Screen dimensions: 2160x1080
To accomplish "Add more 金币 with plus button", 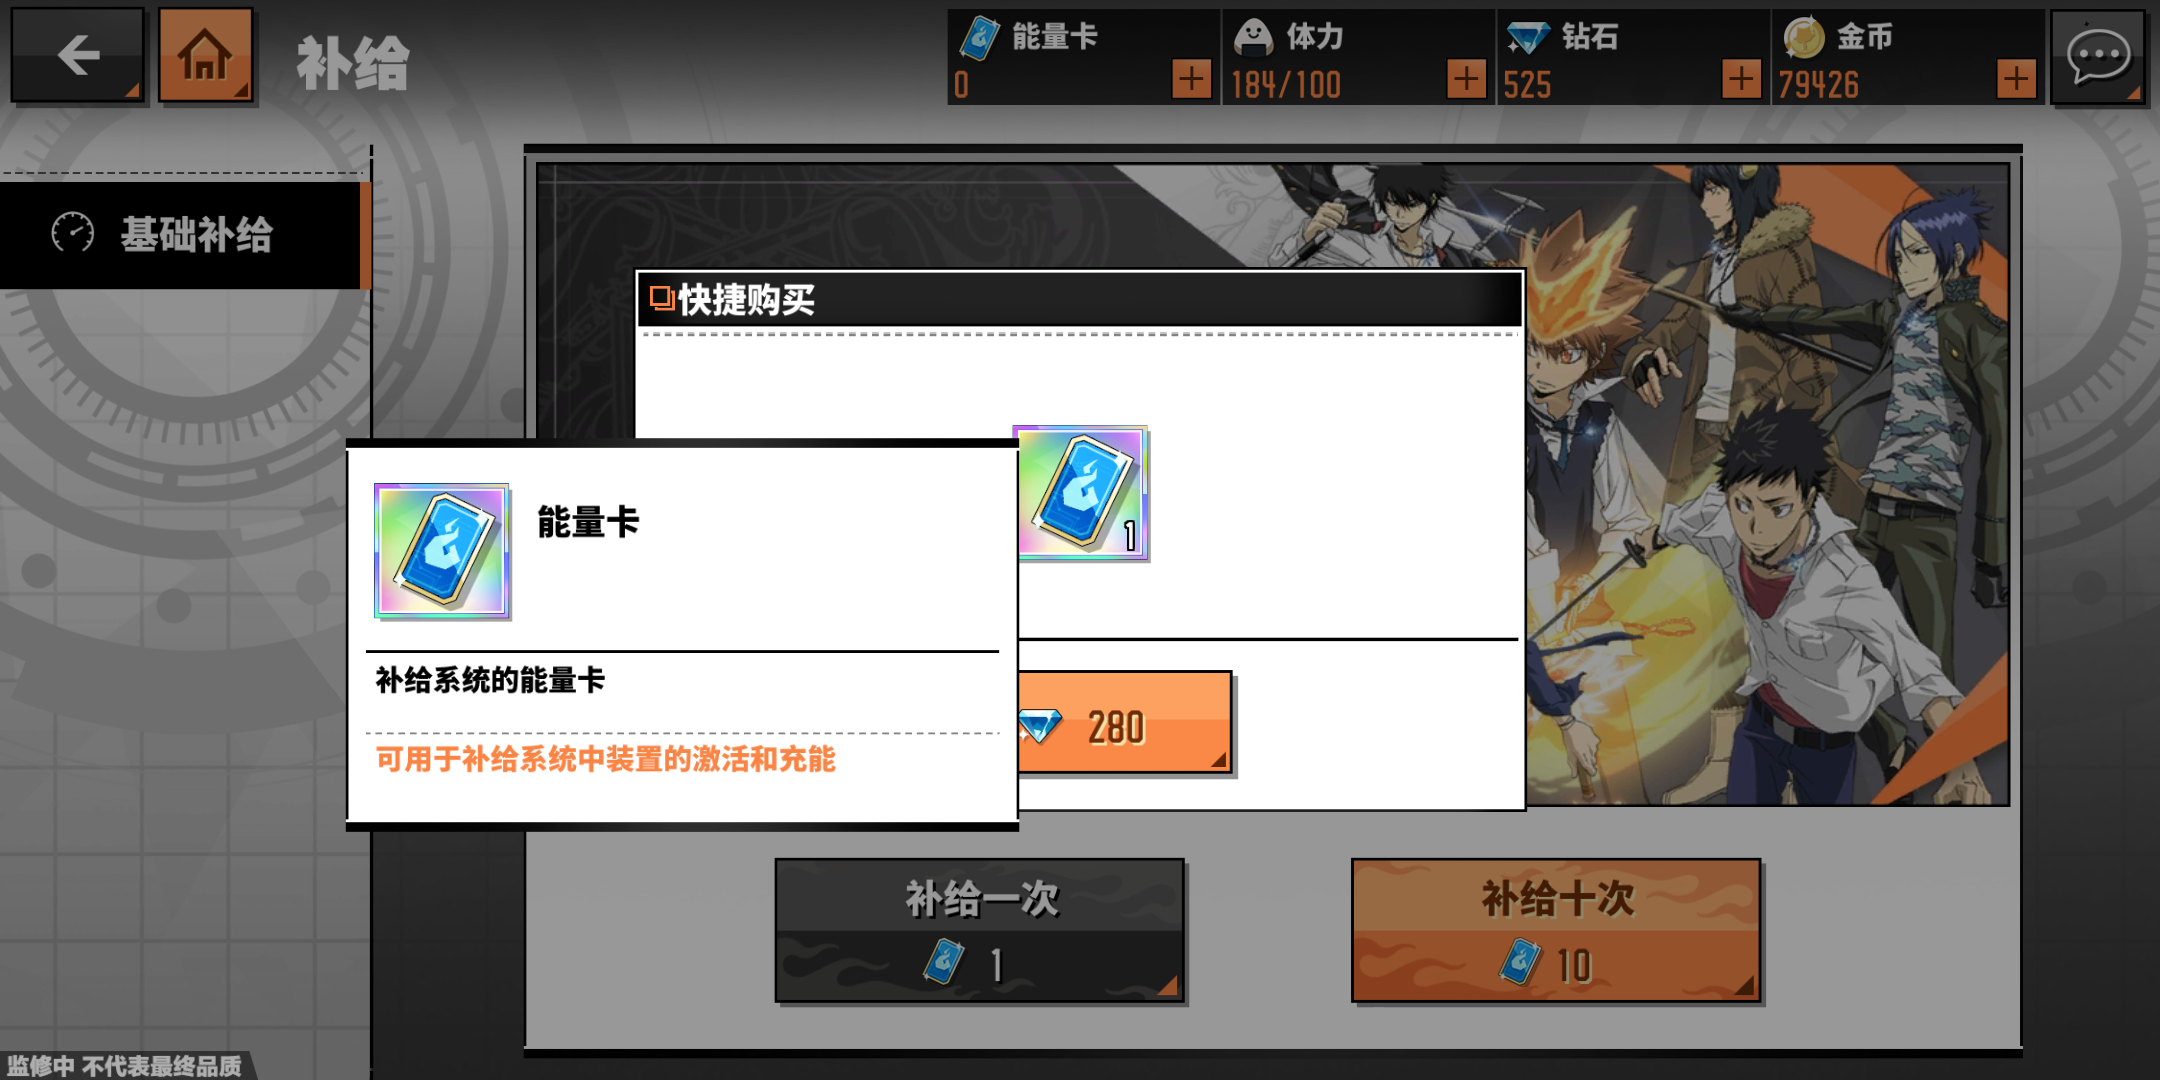I will pos(2016,78).
